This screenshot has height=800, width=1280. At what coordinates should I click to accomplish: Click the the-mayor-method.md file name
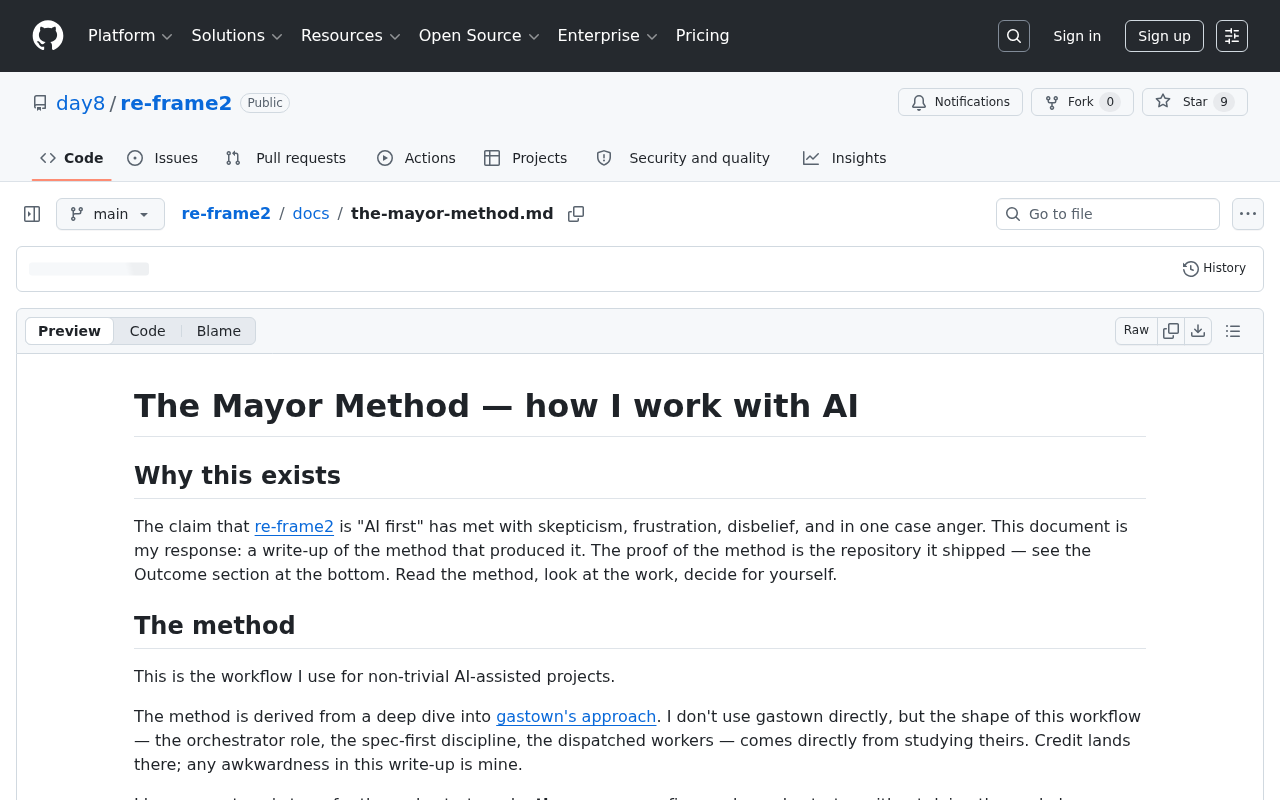(x=452, y=214)
